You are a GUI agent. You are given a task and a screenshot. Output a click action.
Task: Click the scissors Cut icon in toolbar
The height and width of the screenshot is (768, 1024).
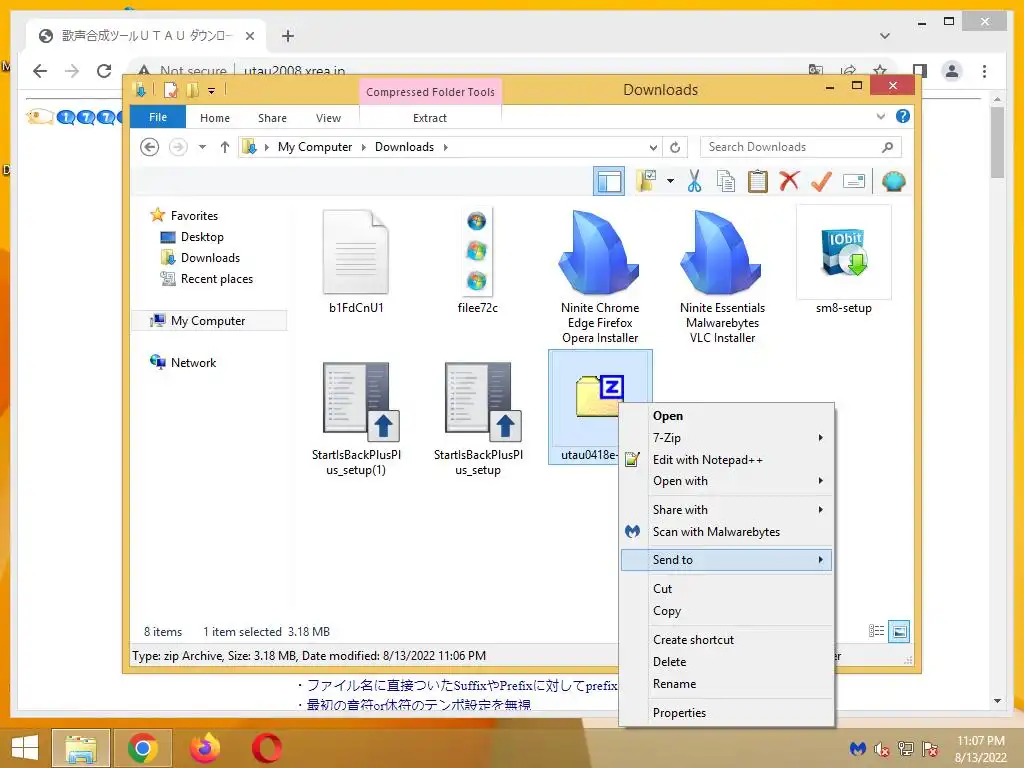pyautogui.click(x=694, y=181)
